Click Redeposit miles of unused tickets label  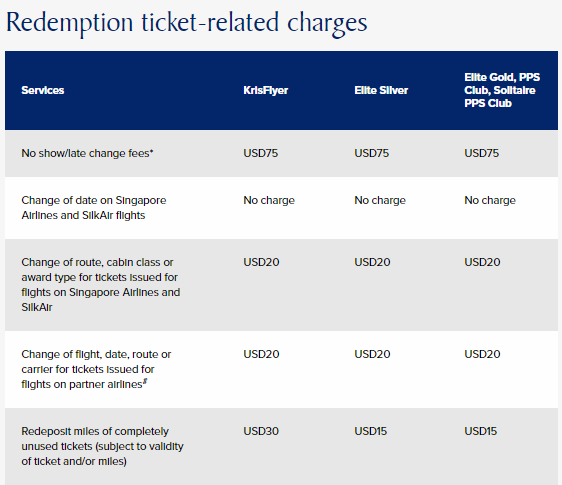click(102, 446)
